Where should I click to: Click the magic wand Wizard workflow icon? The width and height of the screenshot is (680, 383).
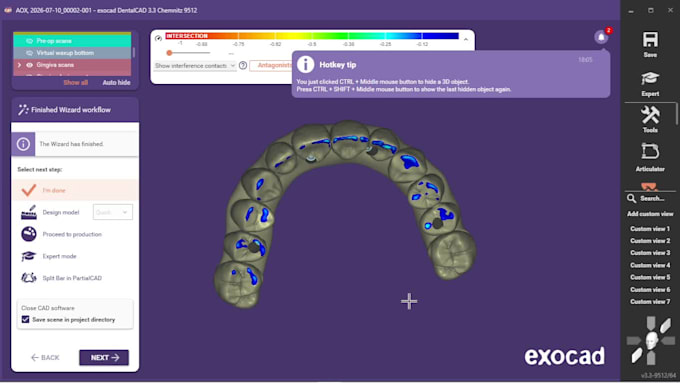point(23,110)
